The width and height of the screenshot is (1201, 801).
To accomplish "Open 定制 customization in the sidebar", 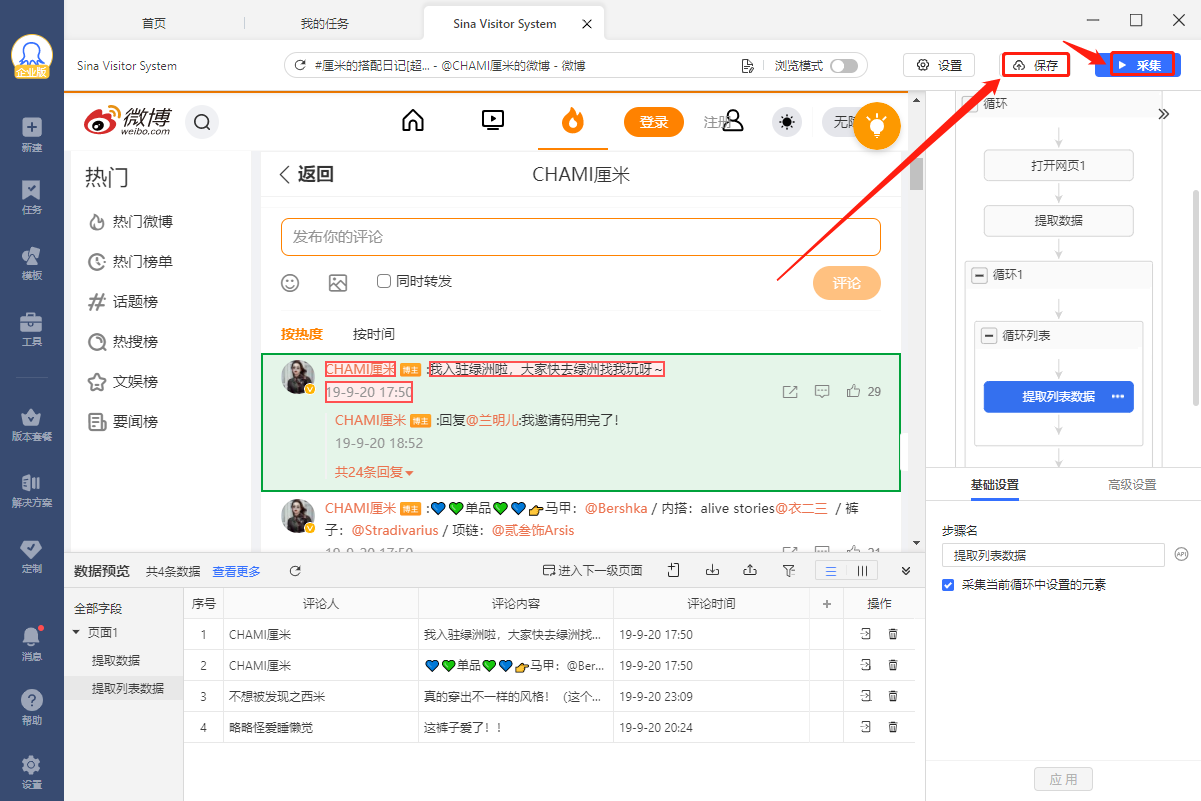I will coord(32,555).
